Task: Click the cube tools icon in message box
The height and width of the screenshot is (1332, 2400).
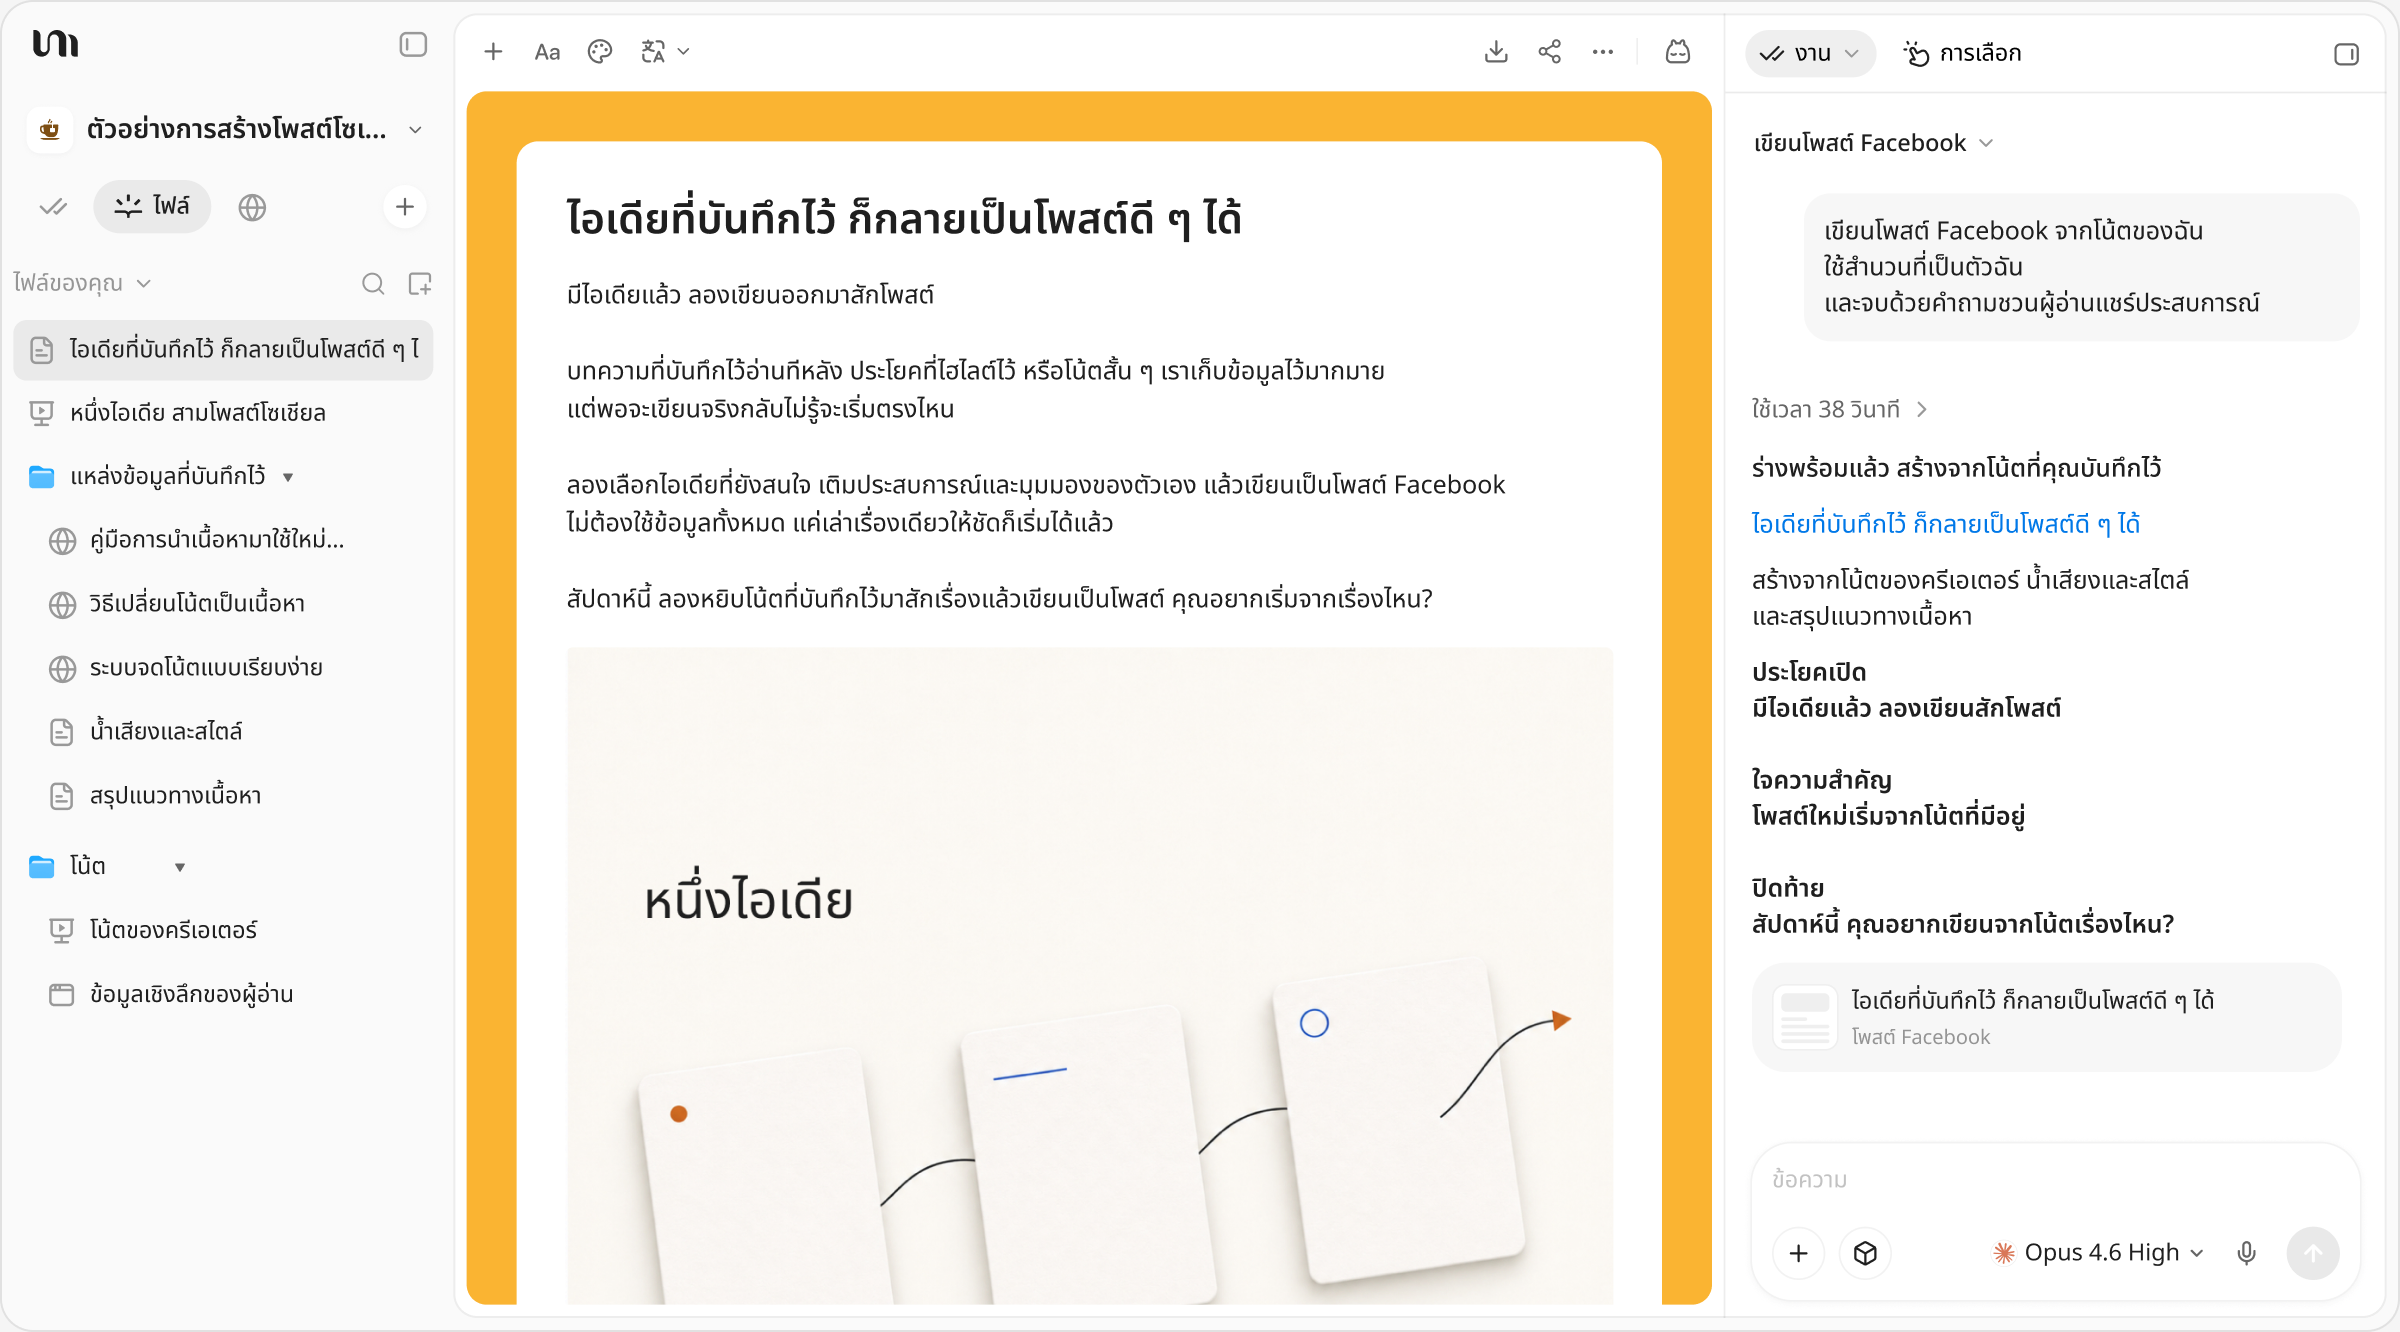Action: coord(1865,1253)
